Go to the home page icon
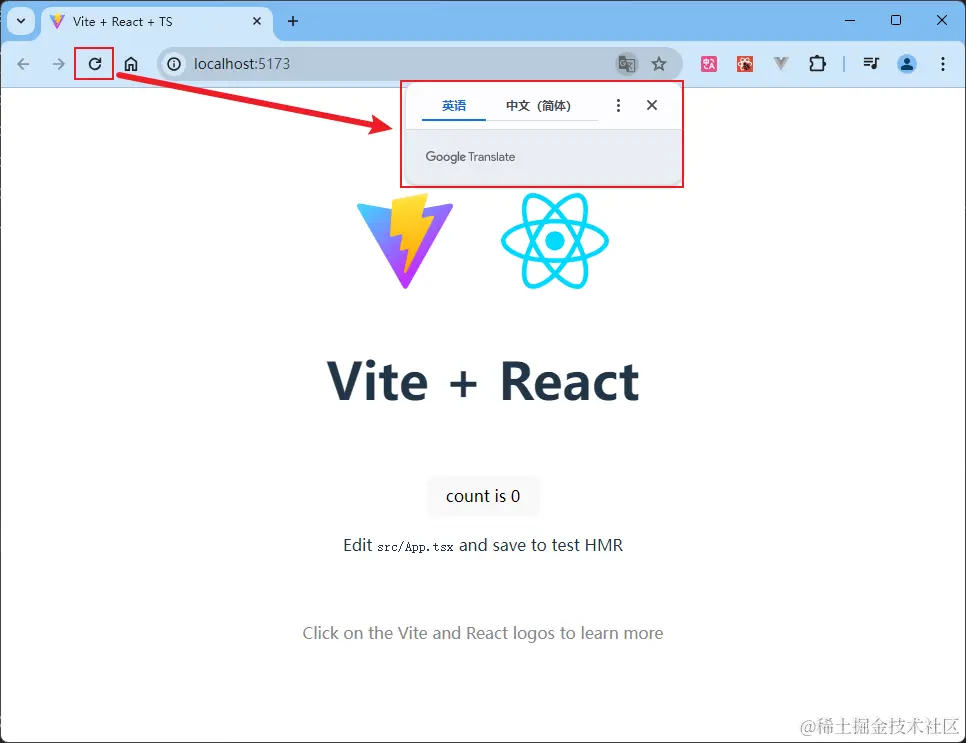This screenshot has height=743, width=966. coord(131,64)
